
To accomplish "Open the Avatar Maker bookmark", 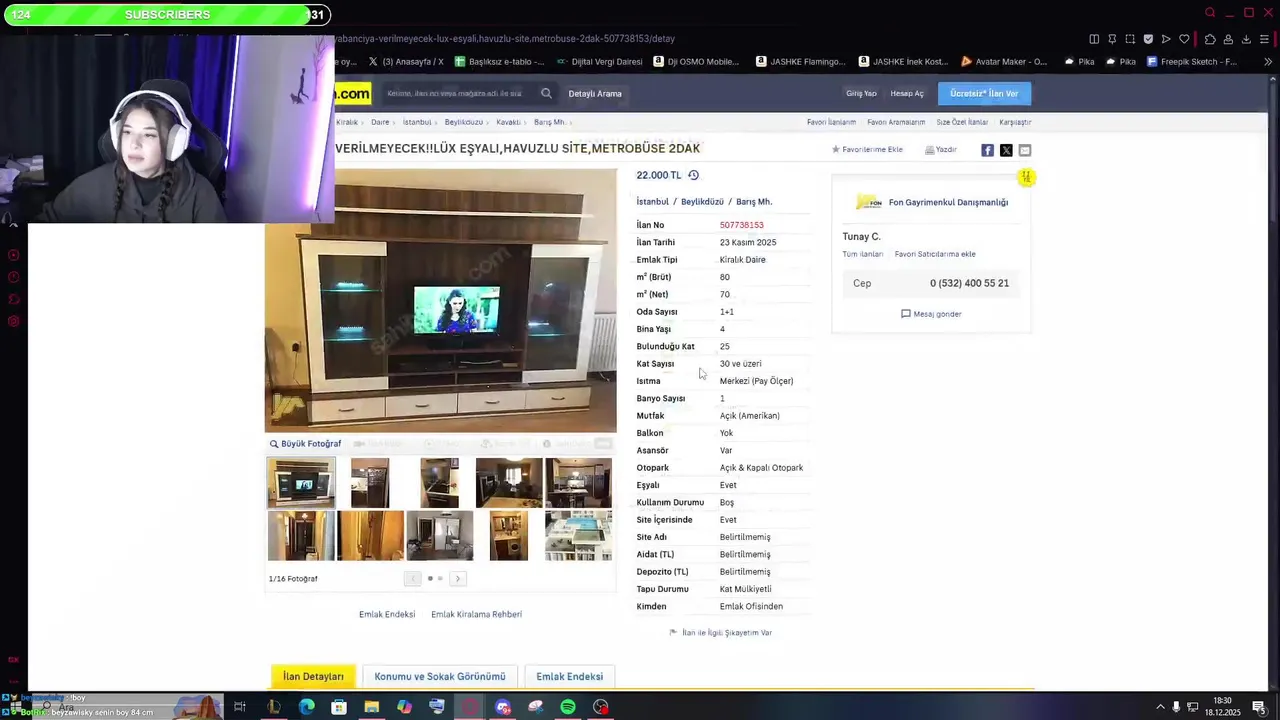I will (1003, 62).
